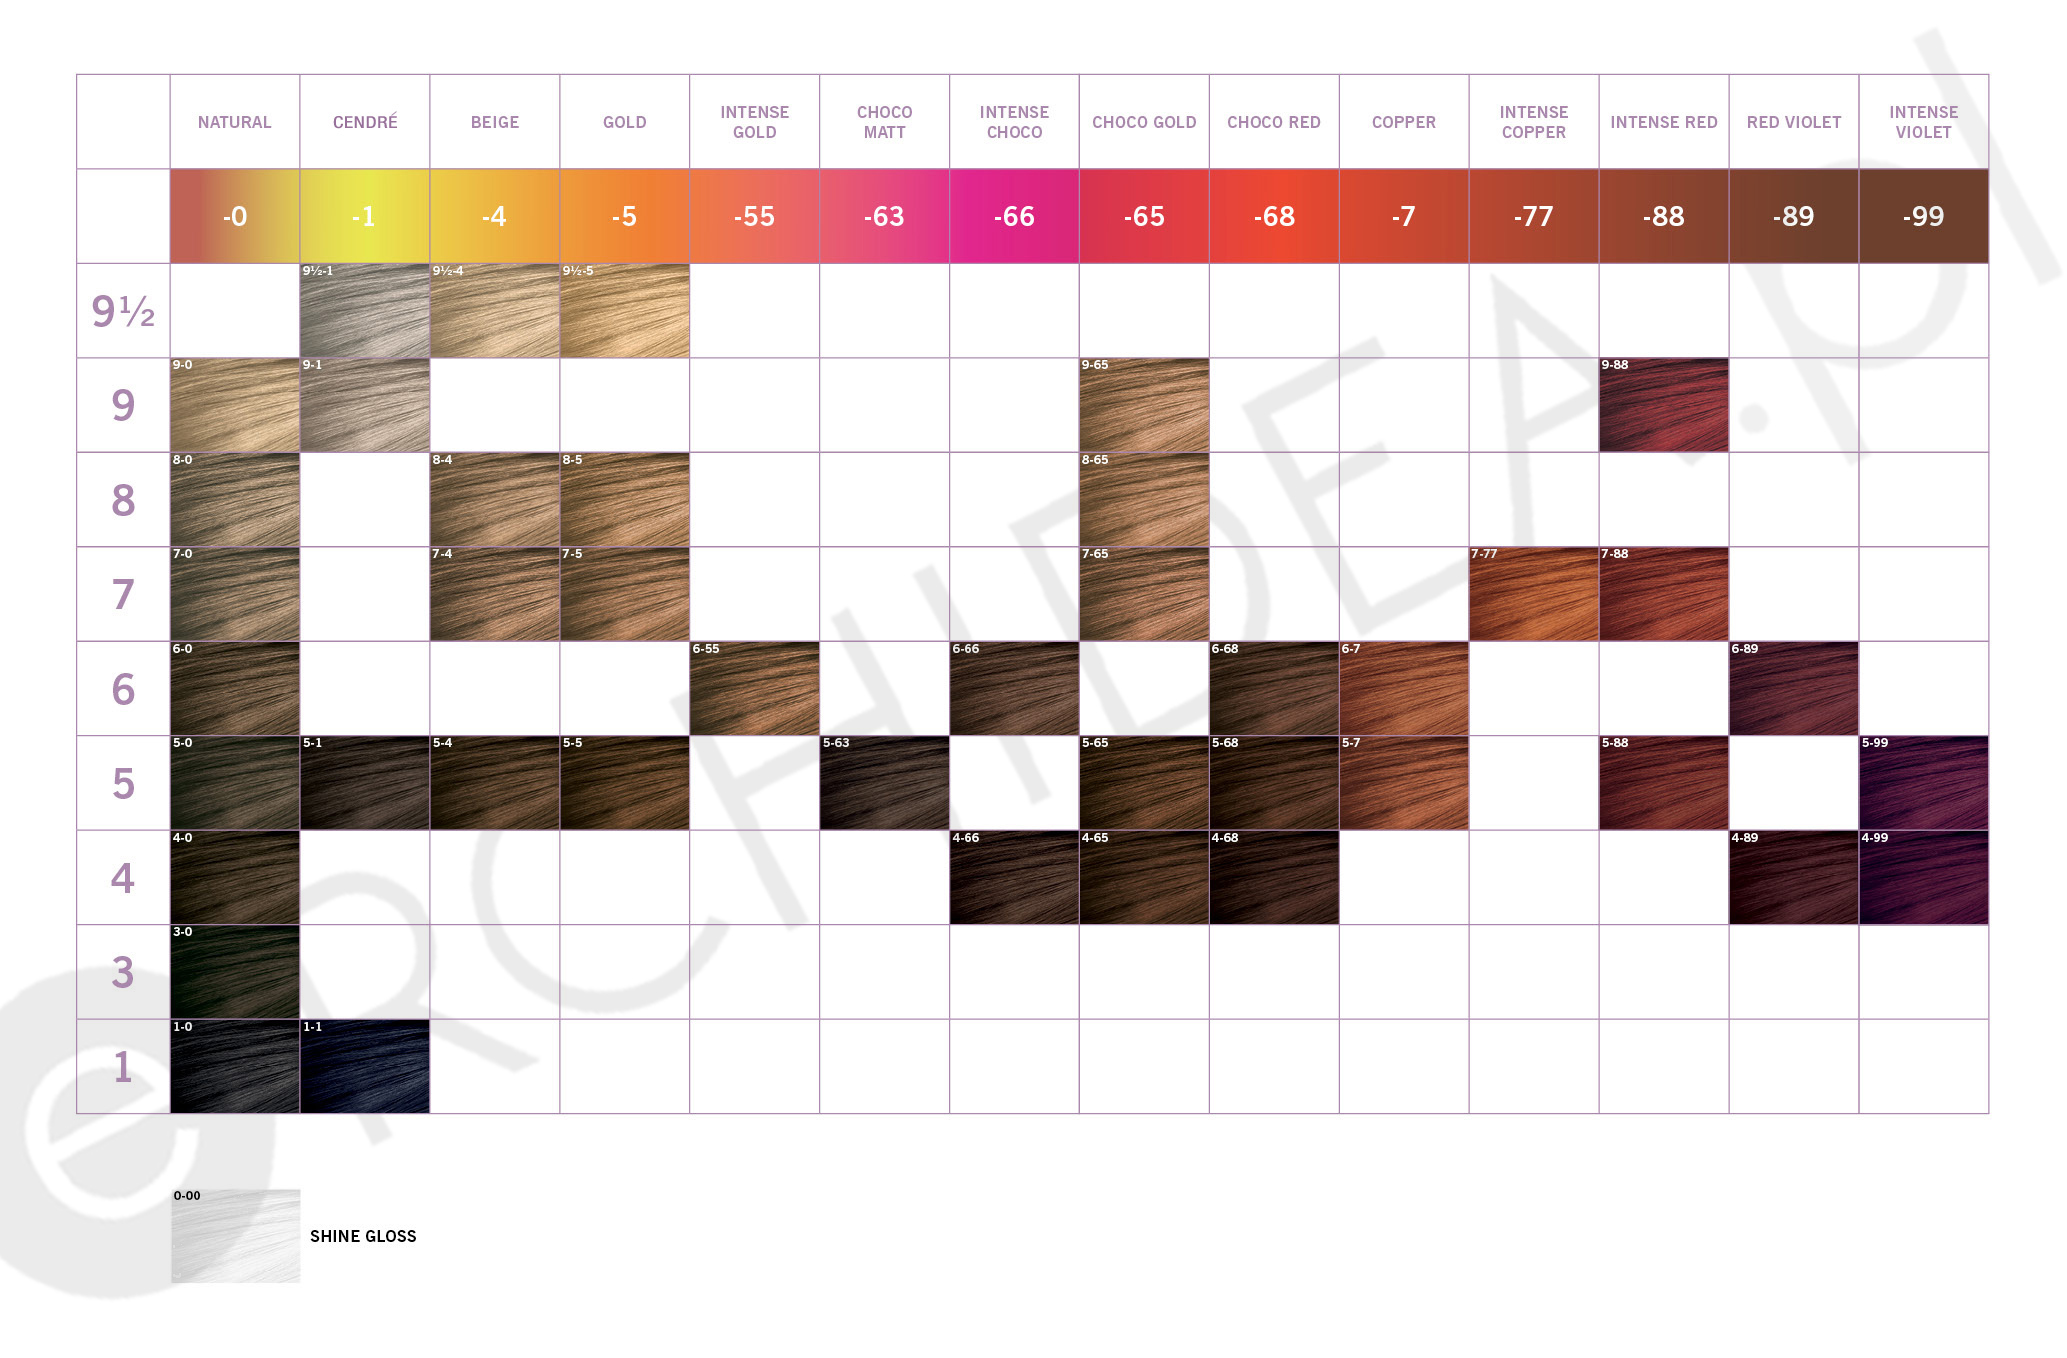
Task: Select the 6-66 intense choco swatch
Action: 1014,689
